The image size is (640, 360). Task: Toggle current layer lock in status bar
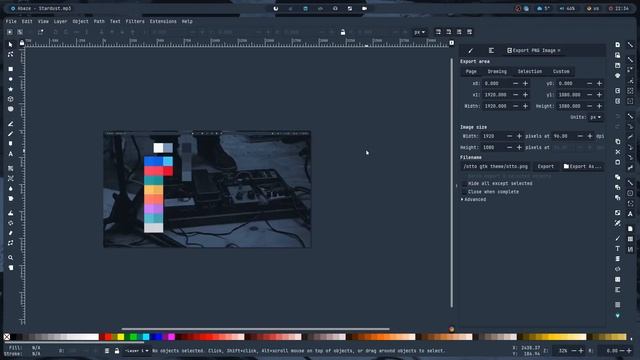click(x=117, y=351)
